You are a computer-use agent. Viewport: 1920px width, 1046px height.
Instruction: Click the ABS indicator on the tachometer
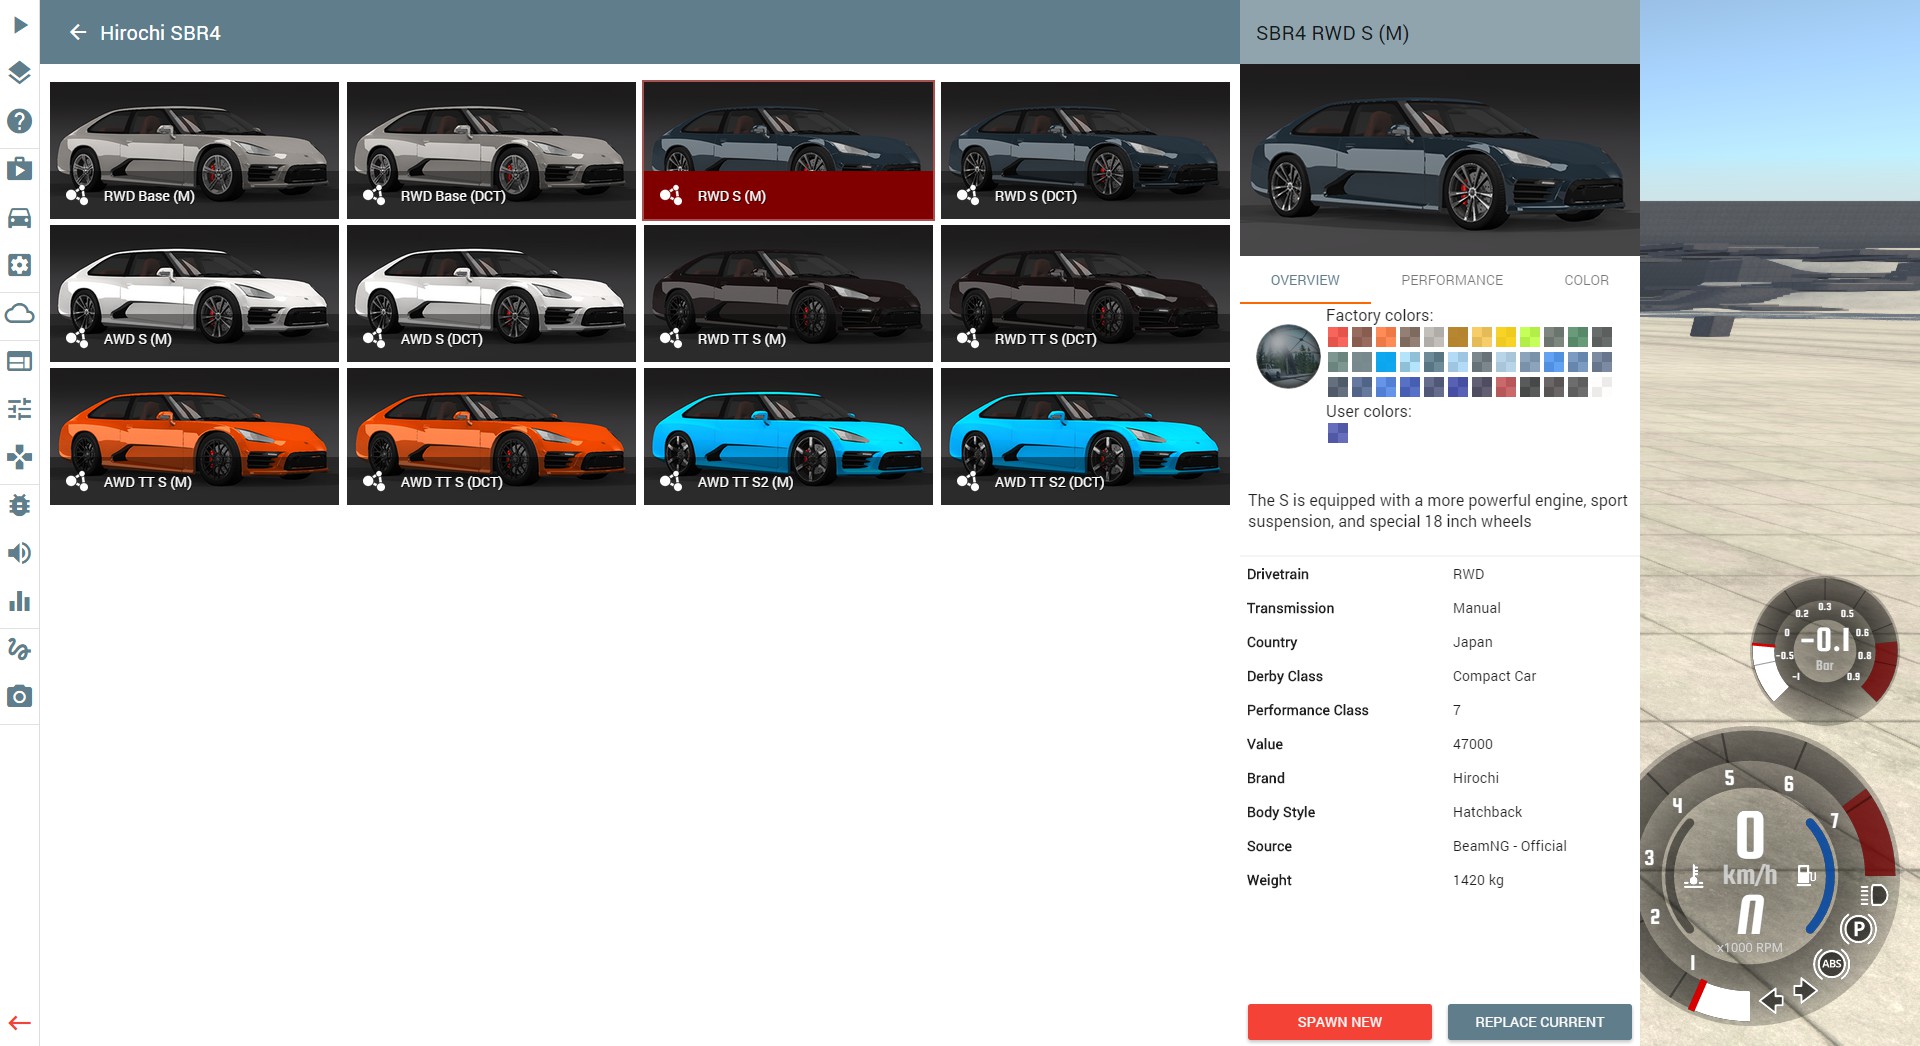(1831, 964)
